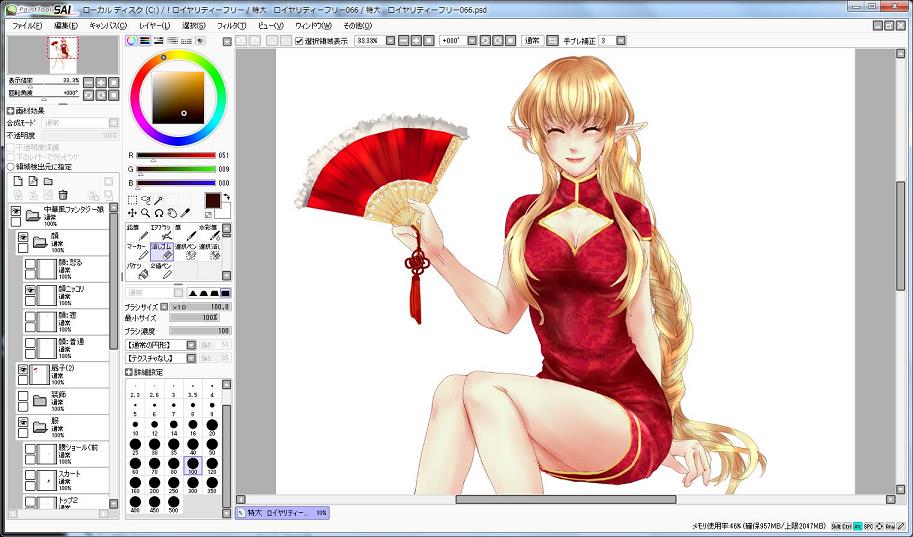This screenshot has width=913, height=537.
Task: Expand the 詳細設定 section
Action: [130, 372]
